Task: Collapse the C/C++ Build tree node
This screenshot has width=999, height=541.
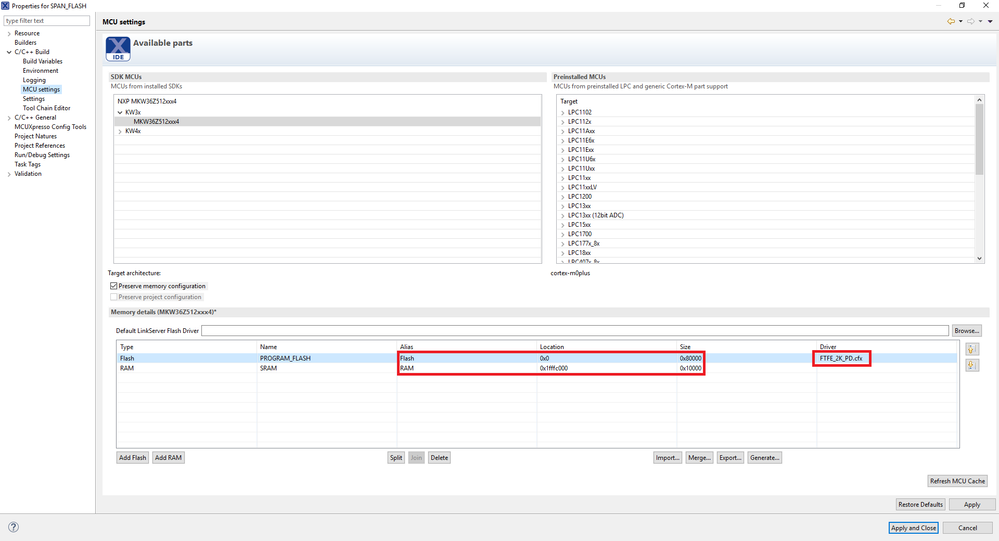Action: [9, 52]
